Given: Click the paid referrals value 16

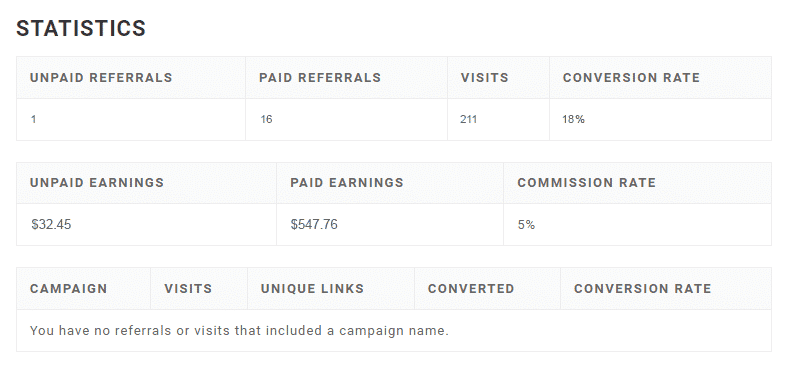Looking at the screenshot, I should click(266, 120).
